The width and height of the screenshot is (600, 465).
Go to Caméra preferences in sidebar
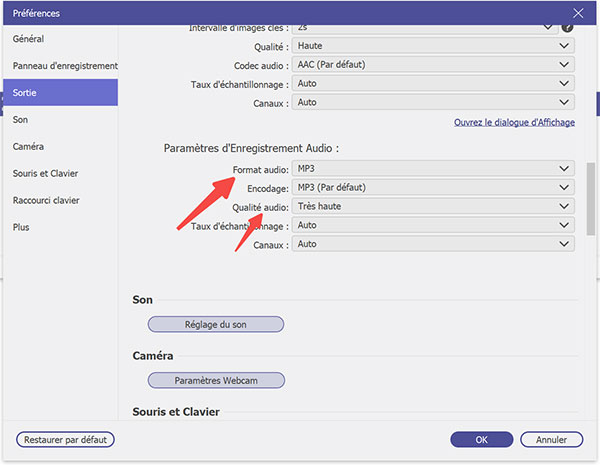tap(28, 146)
